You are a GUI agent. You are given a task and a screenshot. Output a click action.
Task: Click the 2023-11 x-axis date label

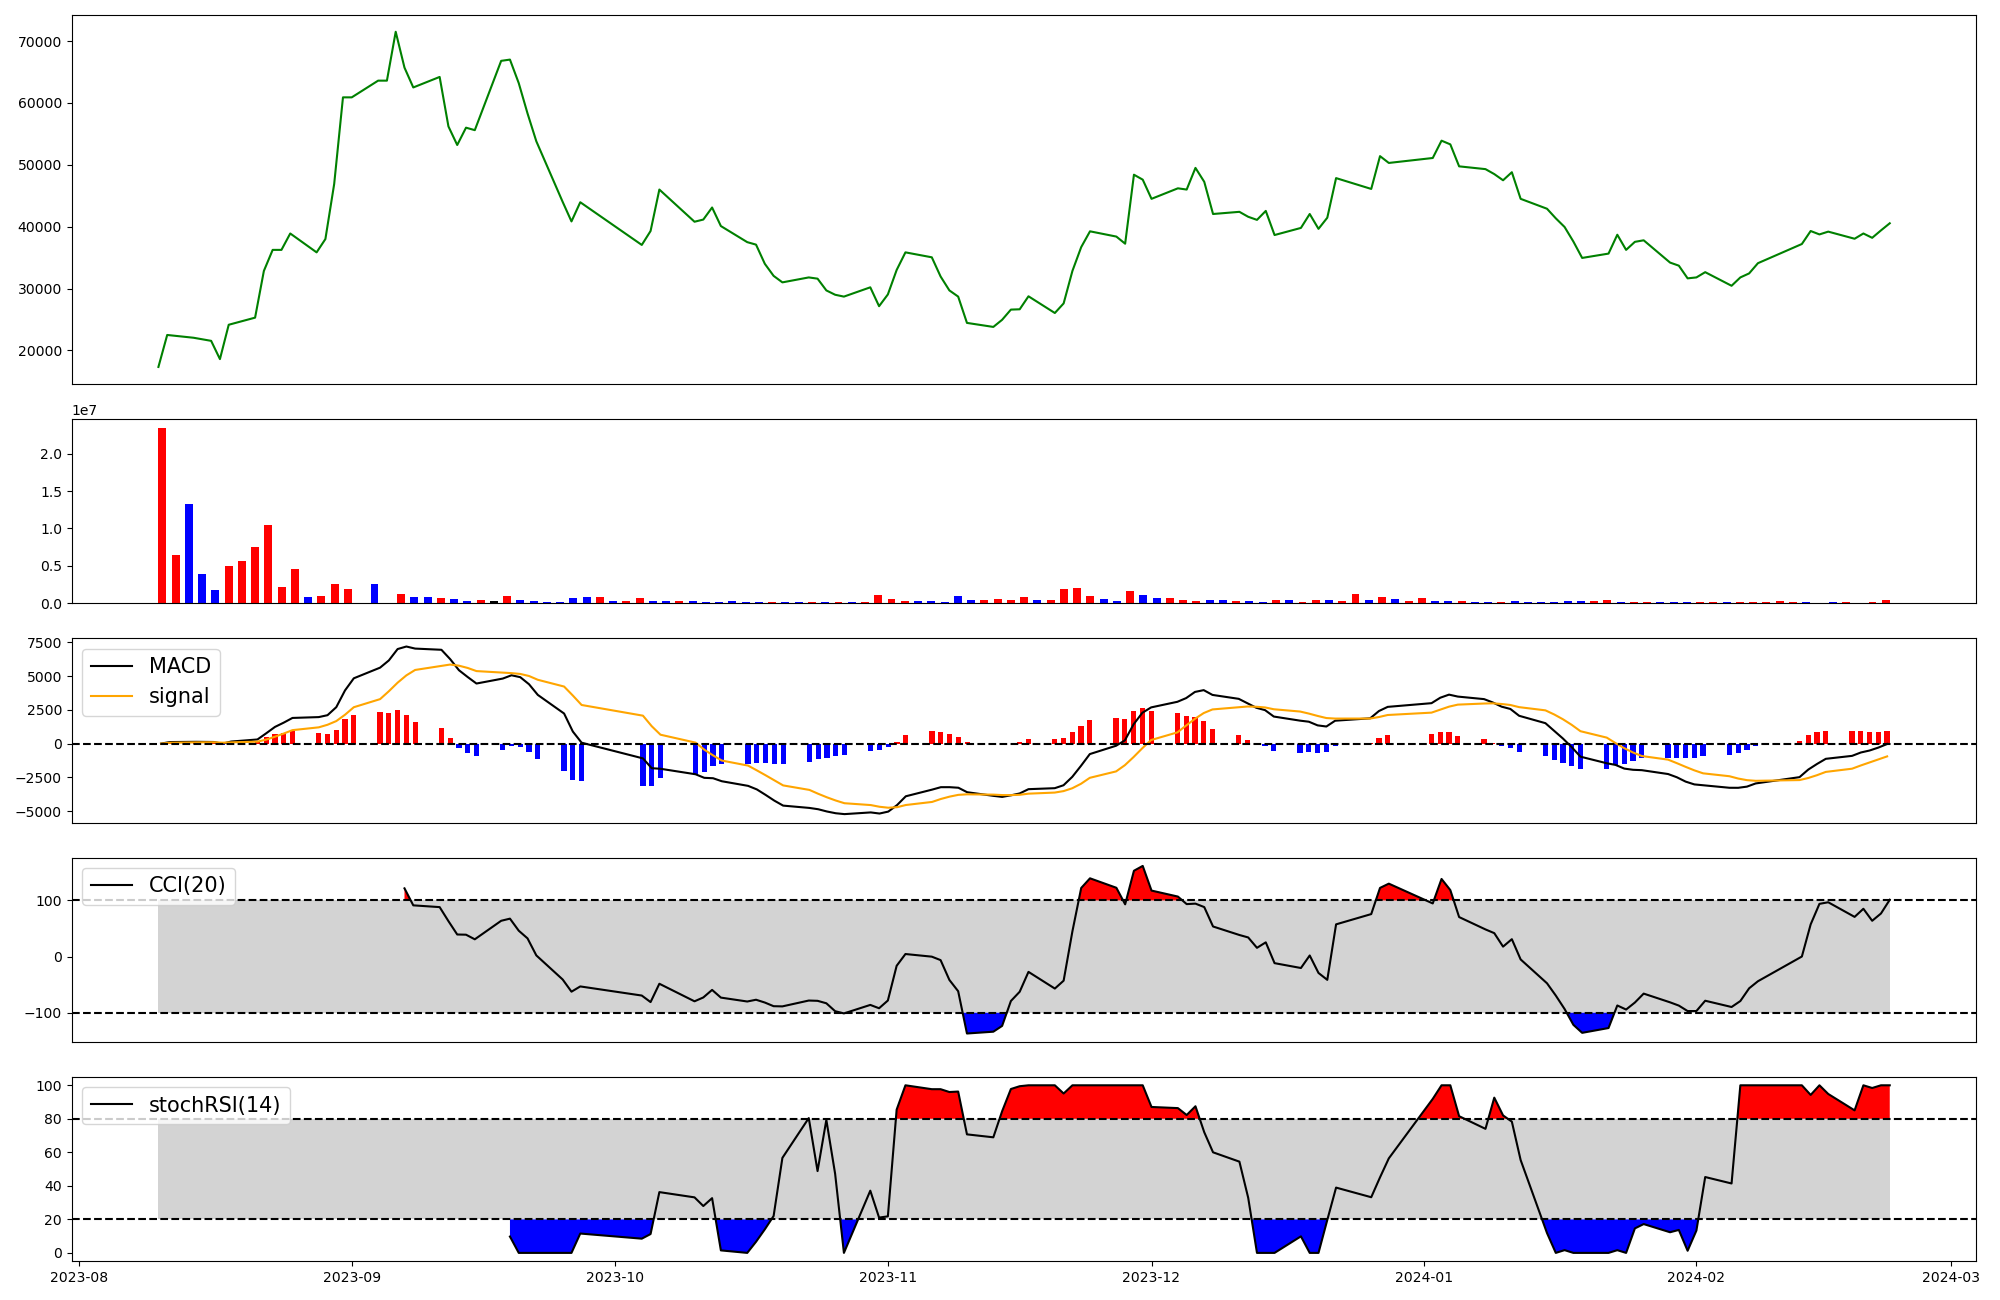(888, 1276)
